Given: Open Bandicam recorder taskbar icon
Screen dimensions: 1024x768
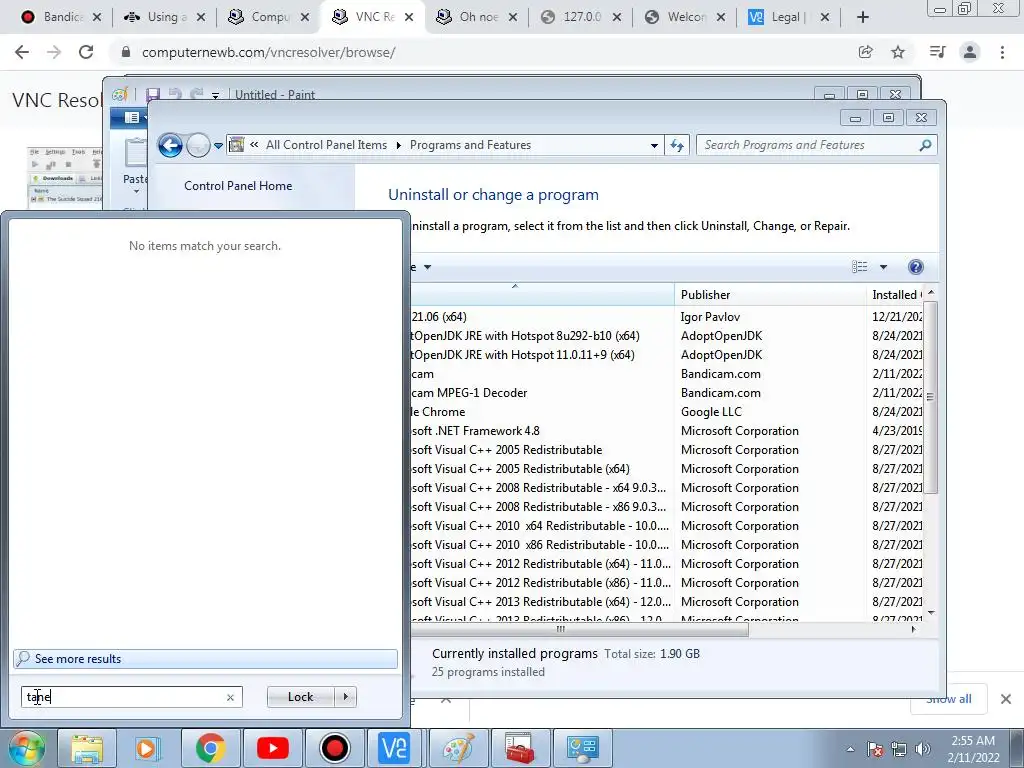Looking at the screenshot, I should coord(334,748).
